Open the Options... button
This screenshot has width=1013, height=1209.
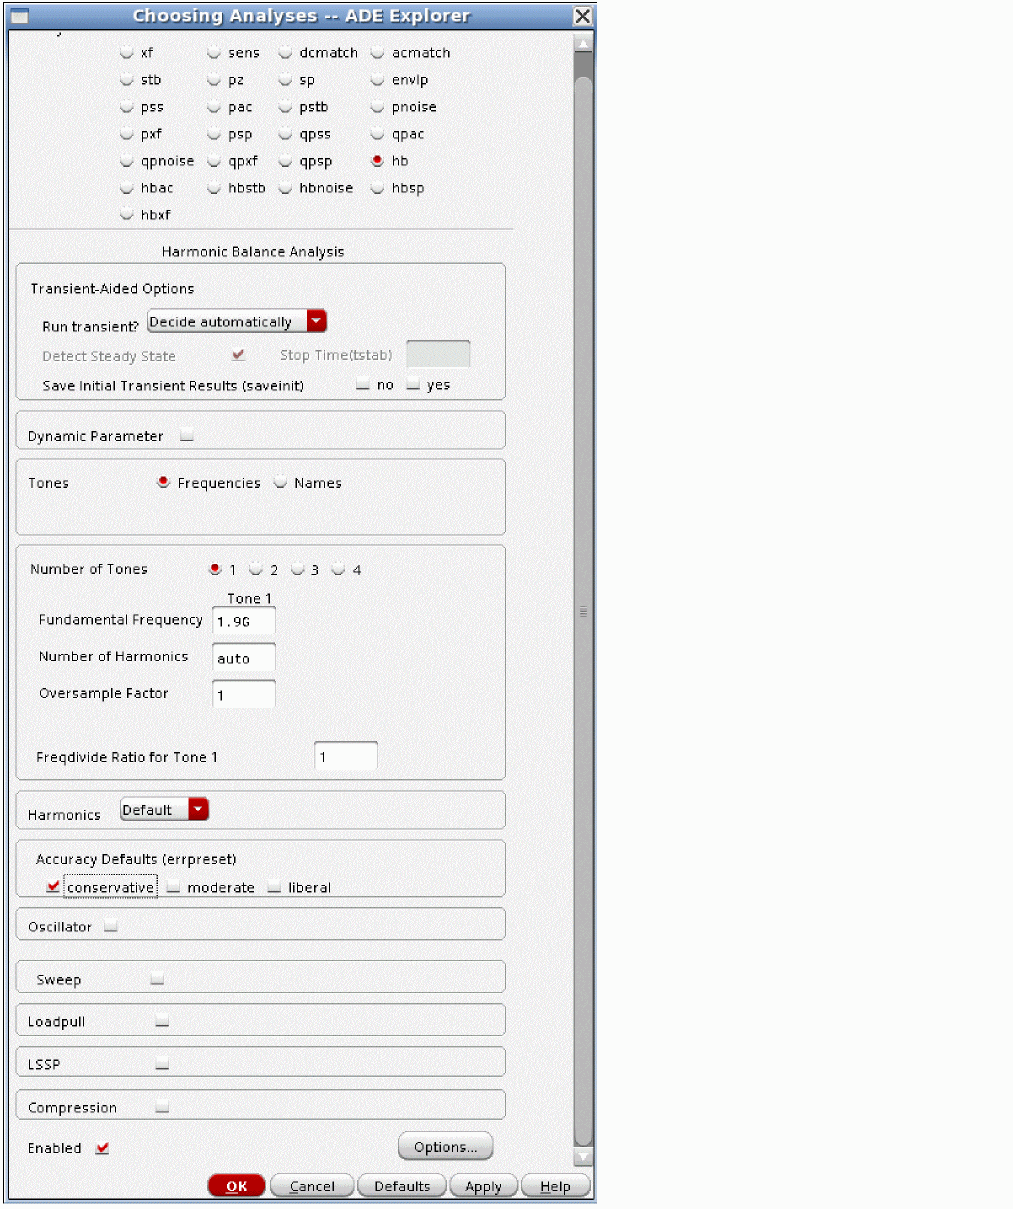(x=445, y=1147)
